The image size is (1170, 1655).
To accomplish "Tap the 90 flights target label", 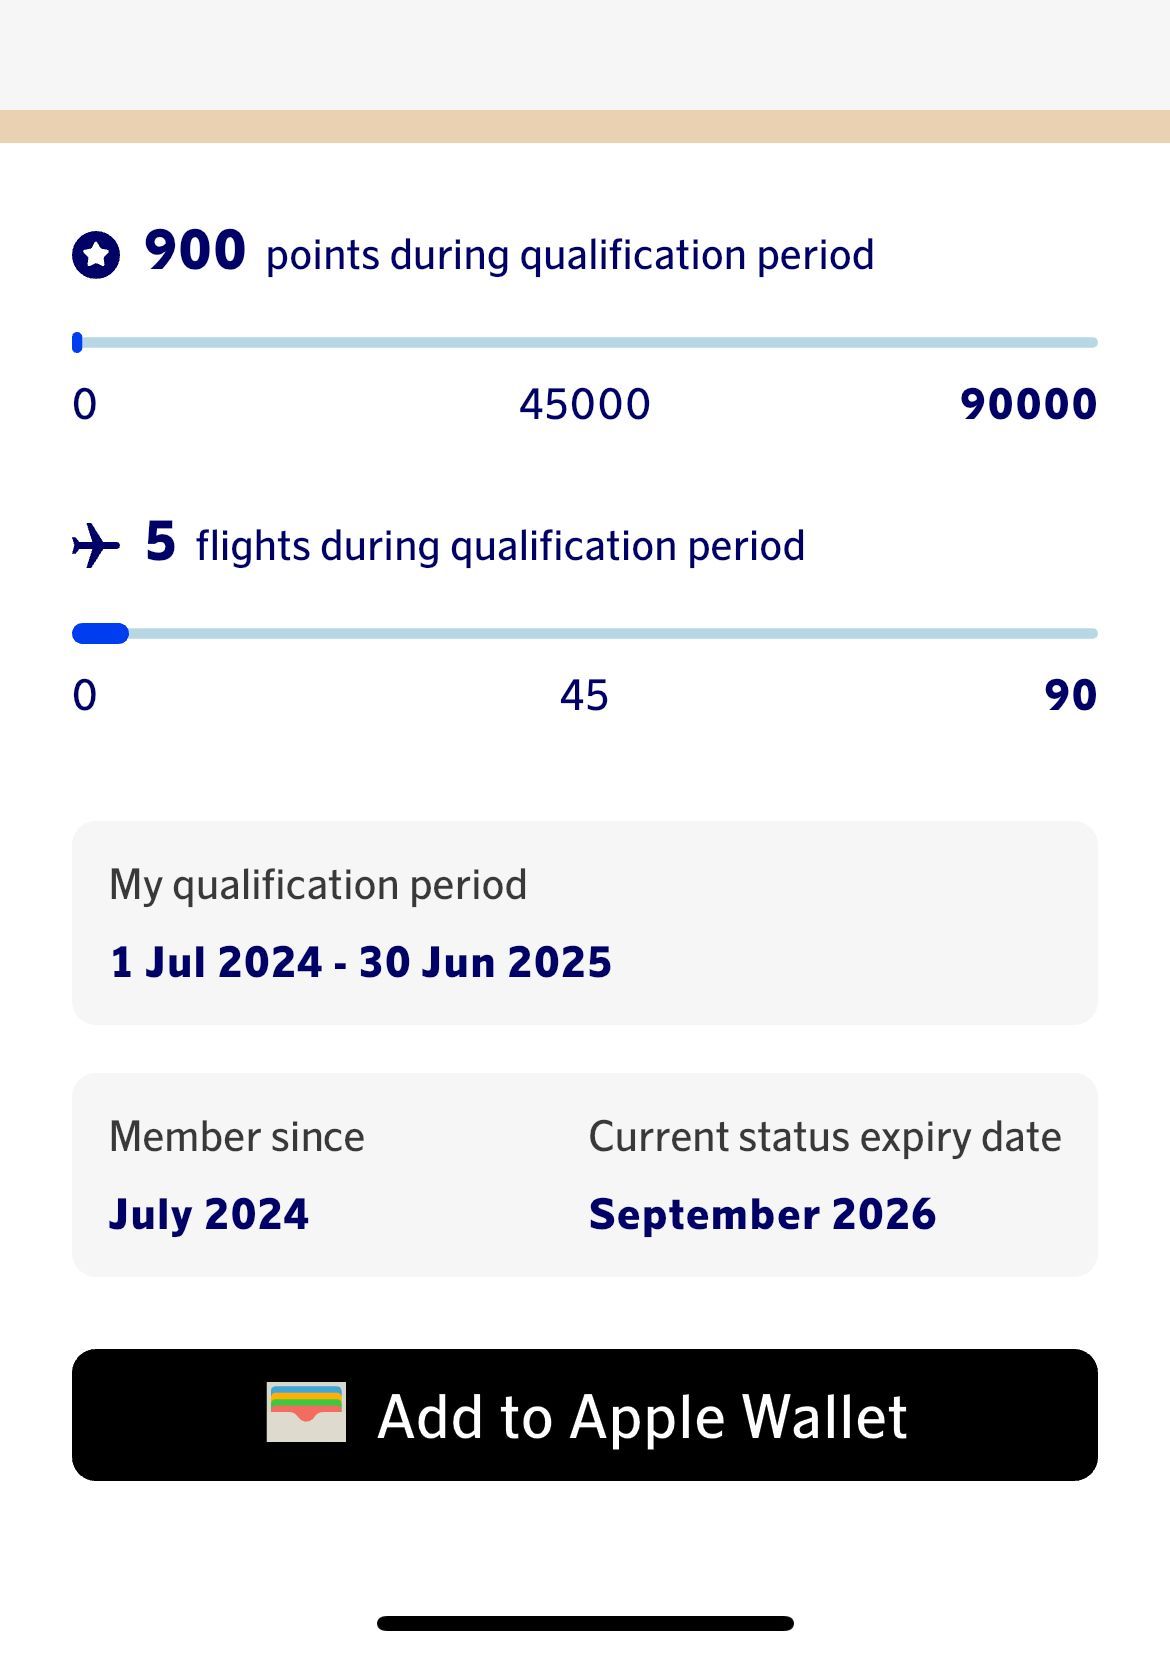I will (x=1070, y=696).
